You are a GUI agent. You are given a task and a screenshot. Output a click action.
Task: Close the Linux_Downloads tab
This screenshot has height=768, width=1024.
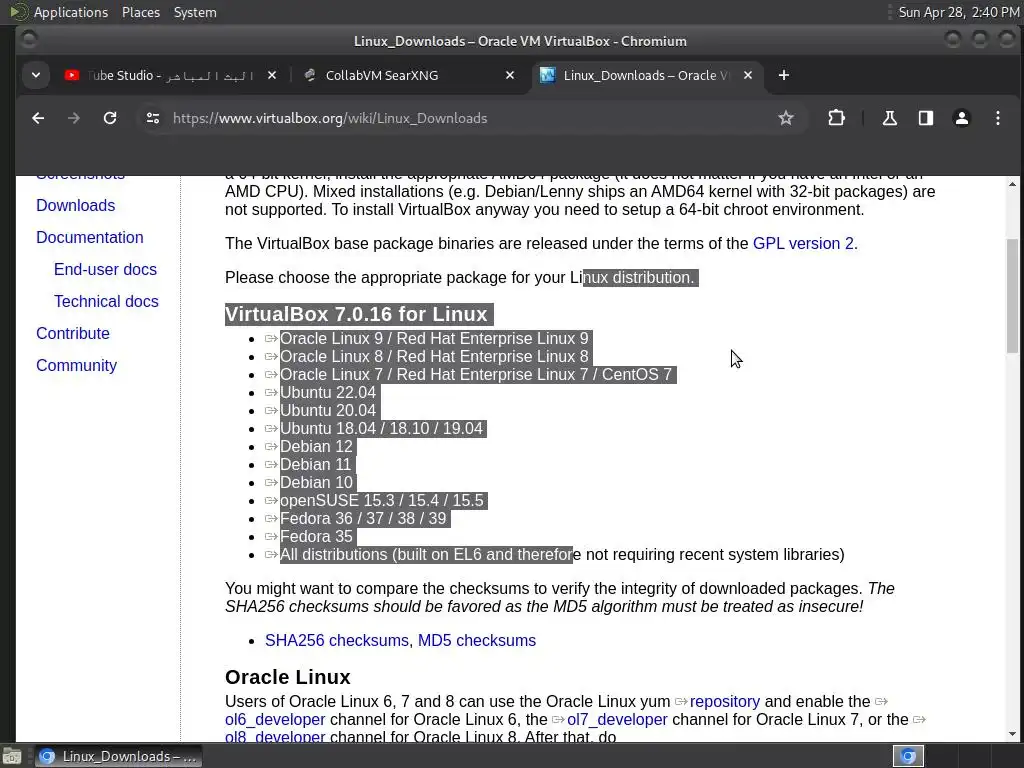(x=748, y=76)
